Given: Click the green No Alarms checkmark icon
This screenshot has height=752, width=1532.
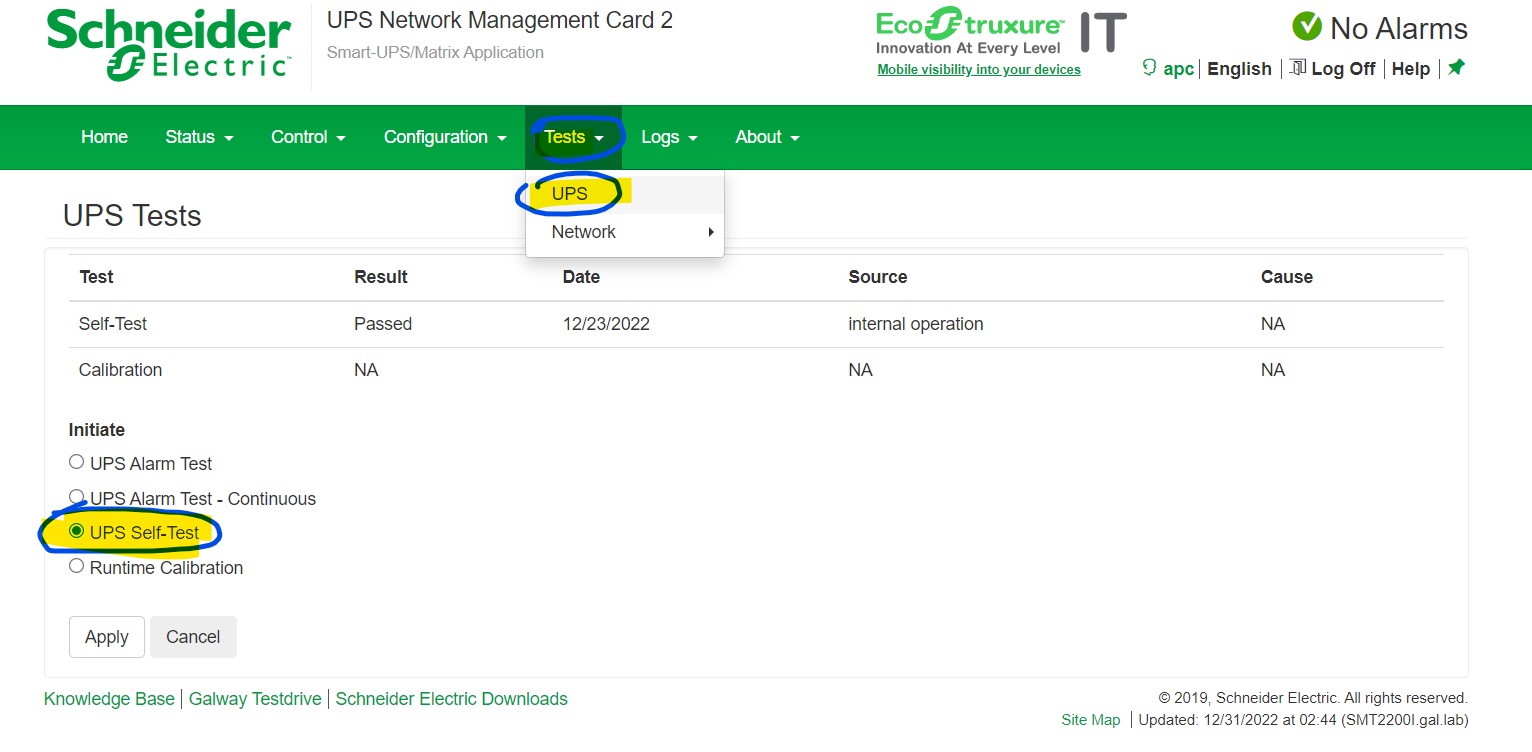Looking at the screenshot, I should coord(1306,27).
